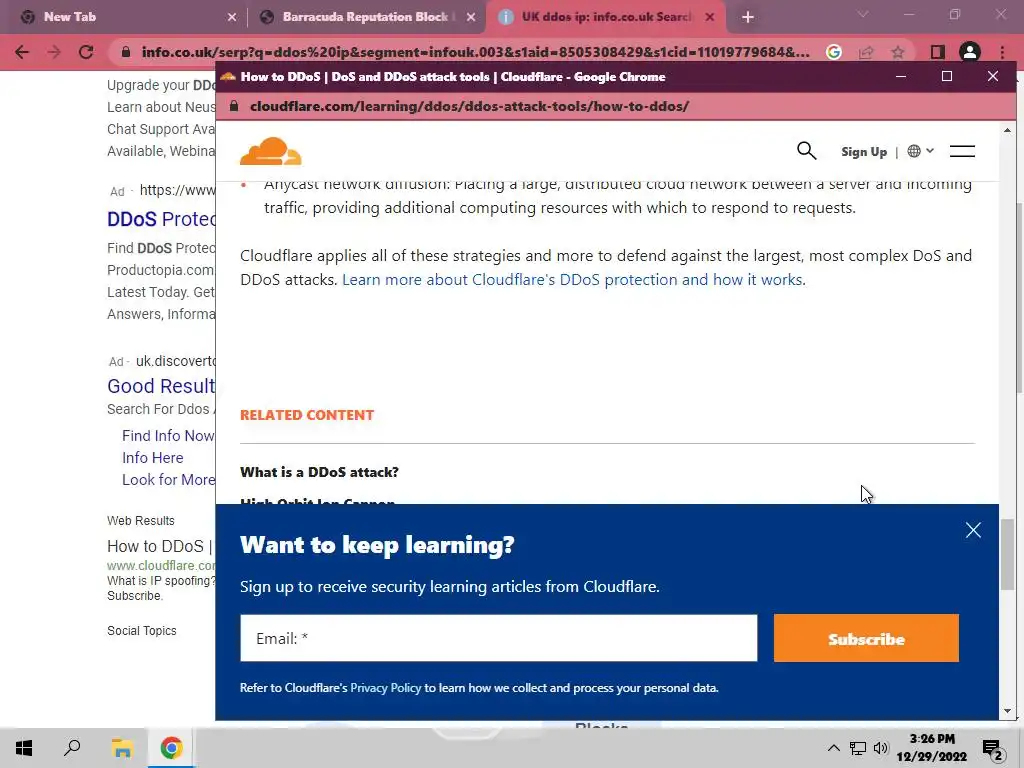Open the Cloudflare language globe dropdown
The height and width of the screenshot is (768, 1024).
point(920,151)
